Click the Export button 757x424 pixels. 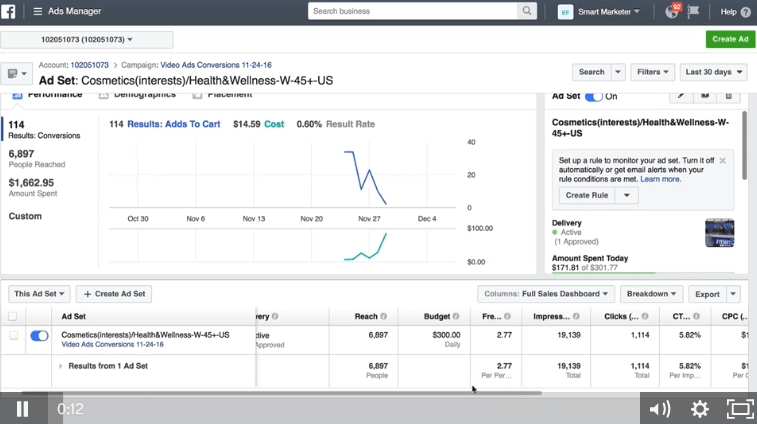click(x=707, y=294)
